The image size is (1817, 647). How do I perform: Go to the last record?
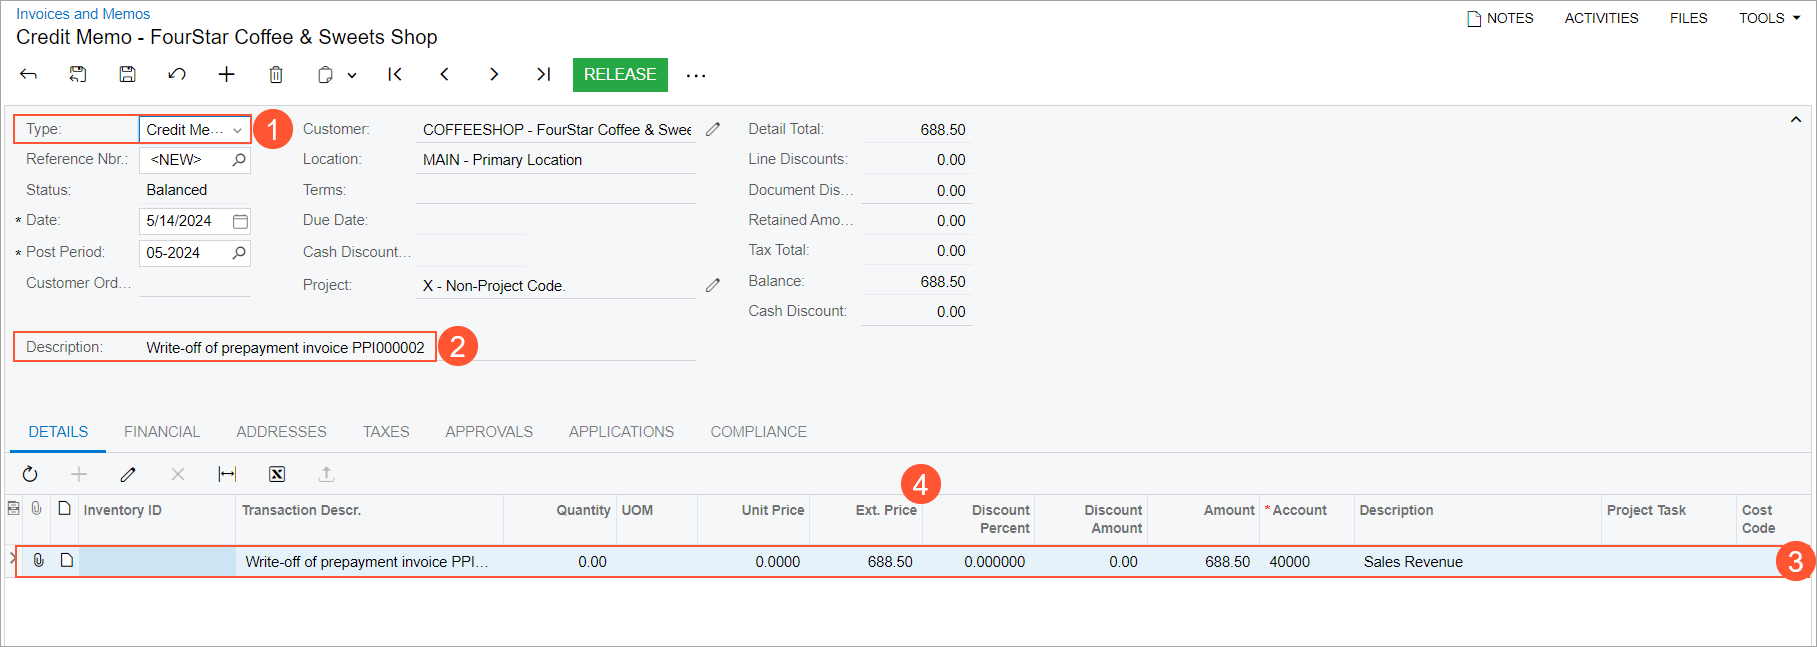(x=543, y=74)
